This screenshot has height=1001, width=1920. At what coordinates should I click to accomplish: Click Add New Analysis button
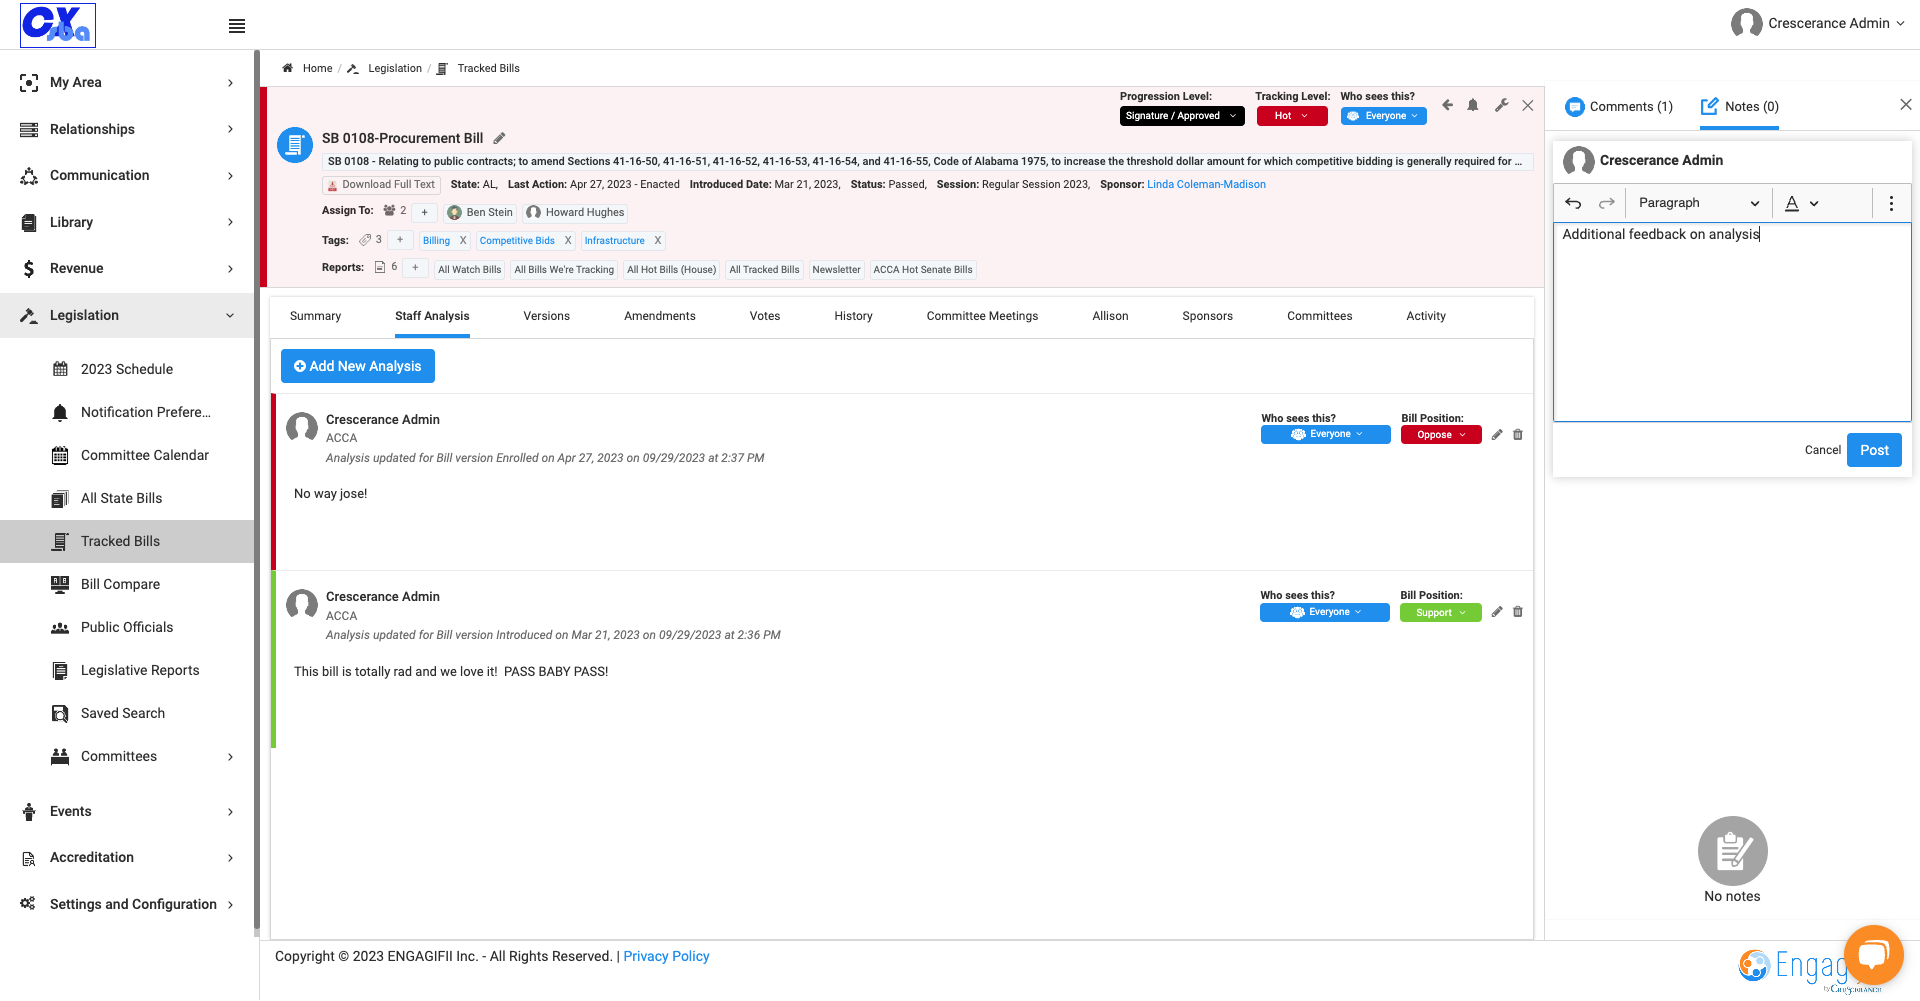coord(358,366)
